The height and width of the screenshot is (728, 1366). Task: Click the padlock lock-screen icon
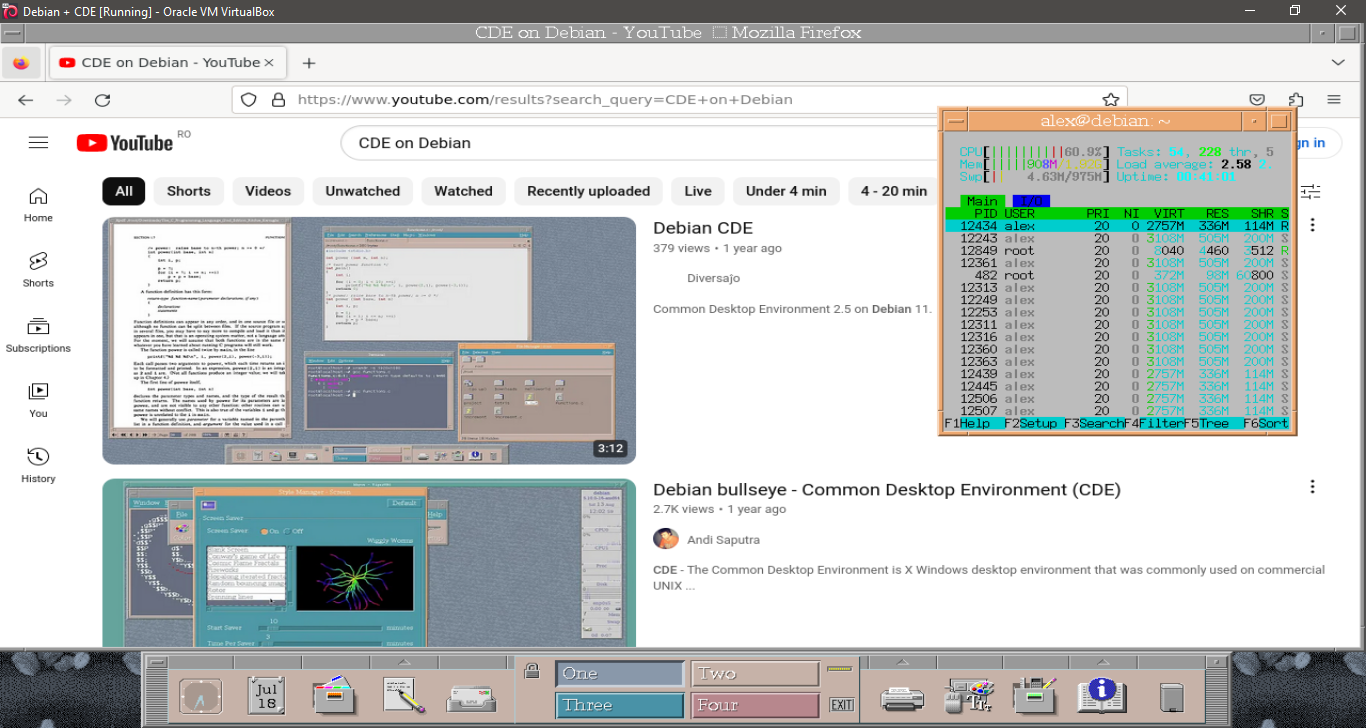(532, 671)
